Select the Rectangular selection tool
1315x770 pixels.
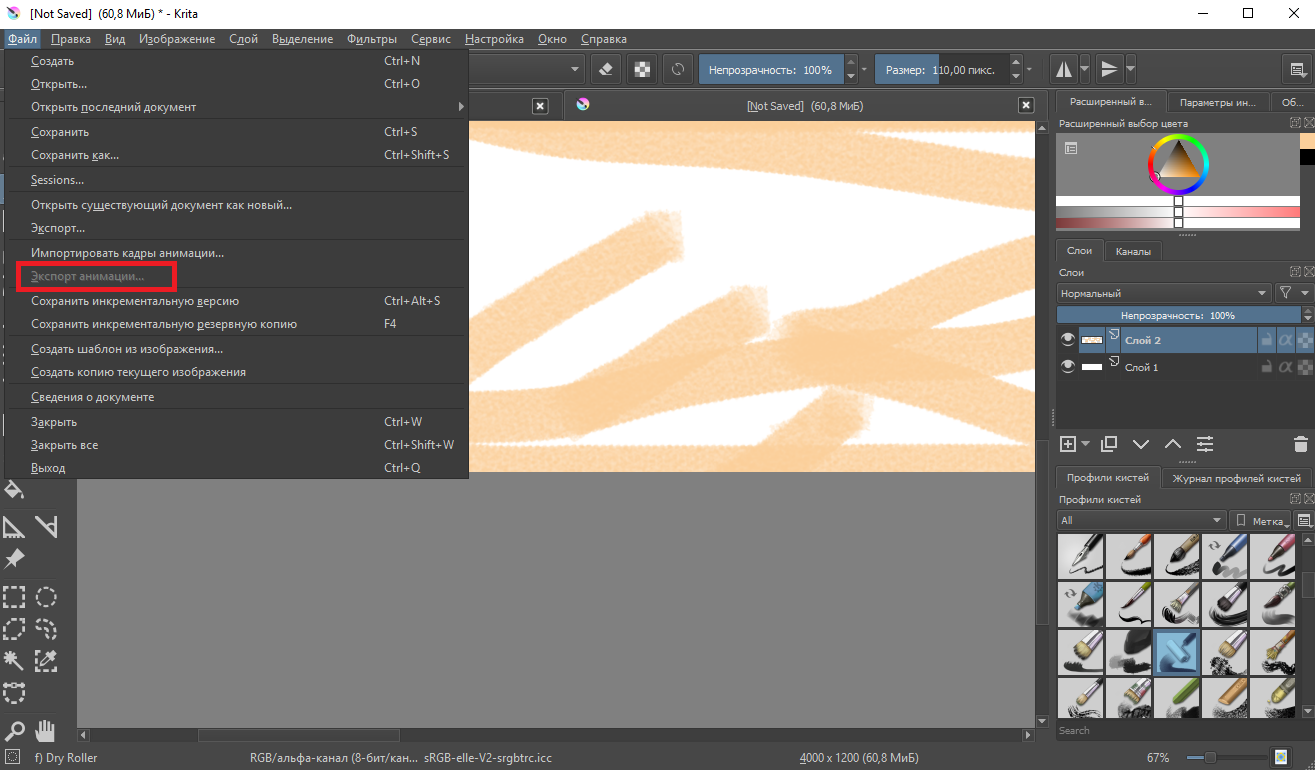(x=14, y=598)
